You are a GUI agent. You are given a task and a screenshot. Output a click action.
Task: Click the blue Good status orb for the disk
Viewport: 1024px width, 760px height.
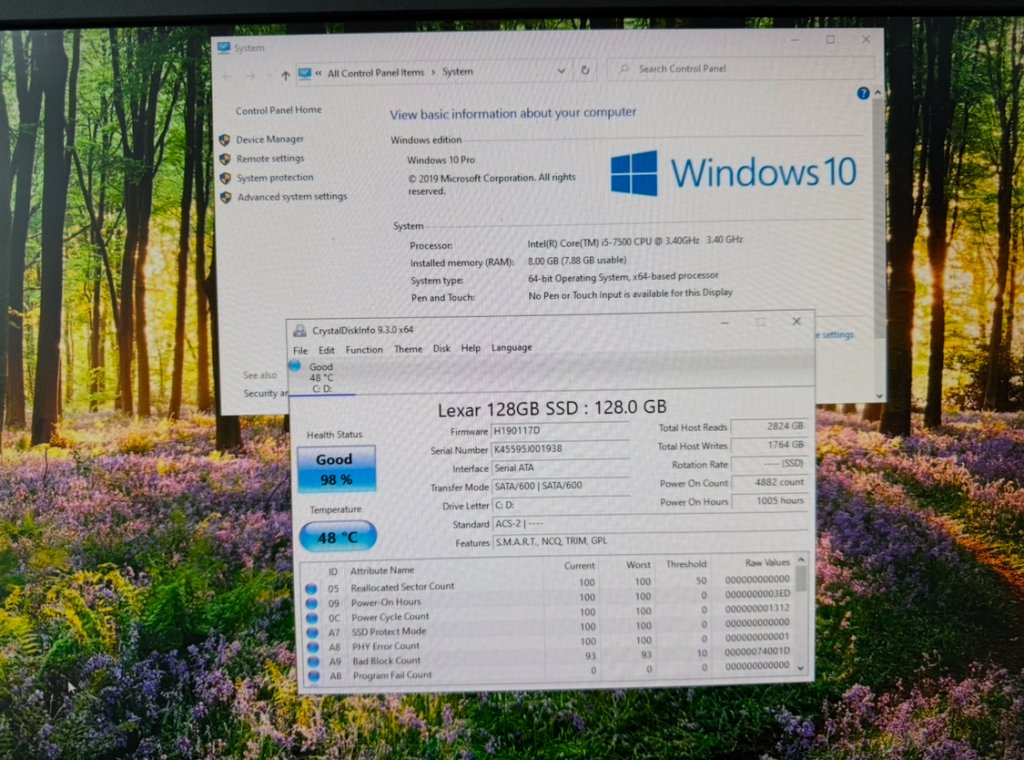295,366
